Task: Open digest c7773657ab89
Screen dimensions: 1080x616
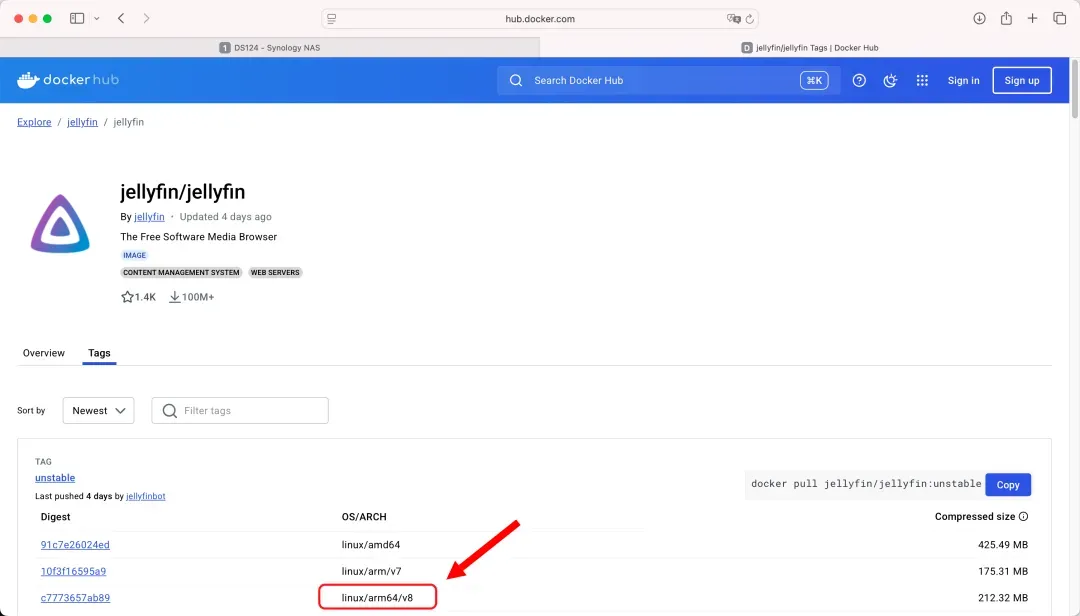Action: coord(75,597)
